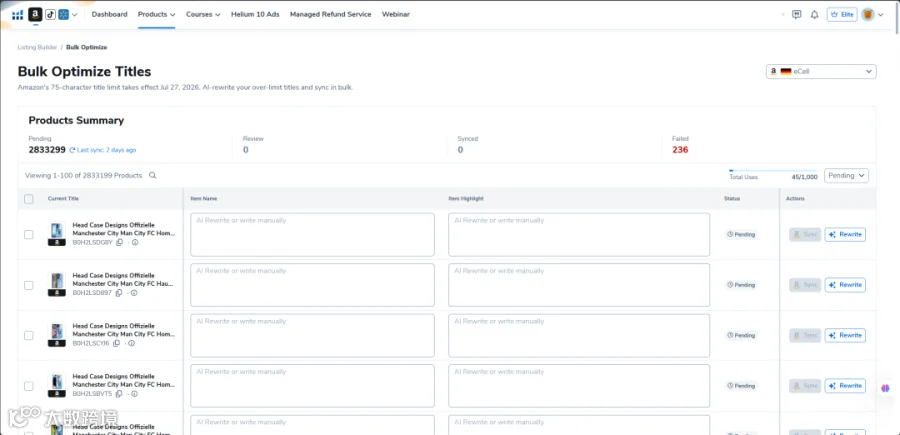Open the floating assistant icon at right edge

pos(885,389)
